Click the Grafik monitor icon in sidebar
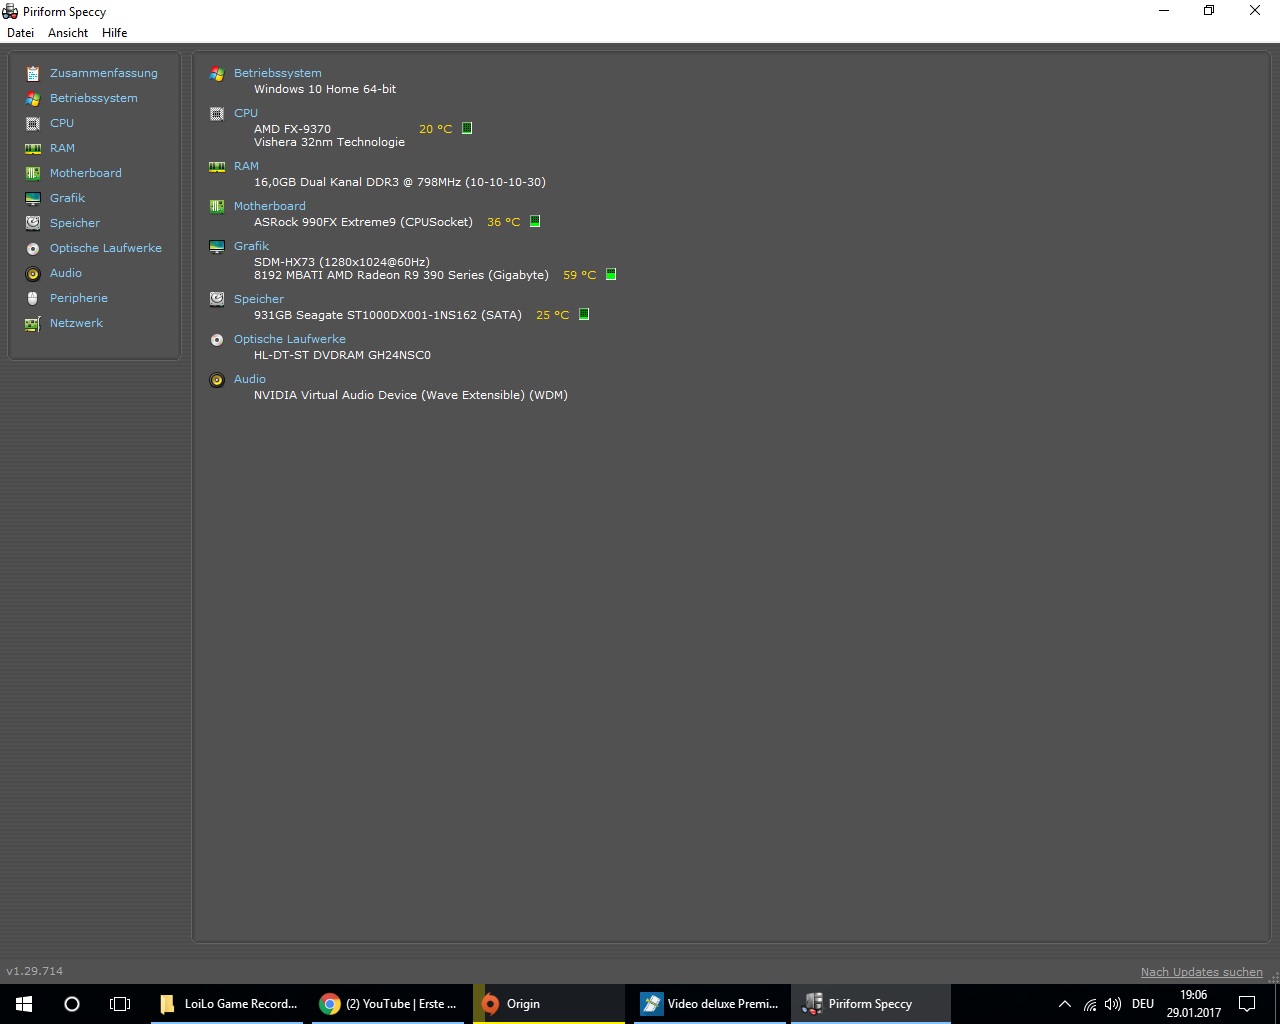The width and height of the screenshot is (1280, 1024). click(33, 198)
